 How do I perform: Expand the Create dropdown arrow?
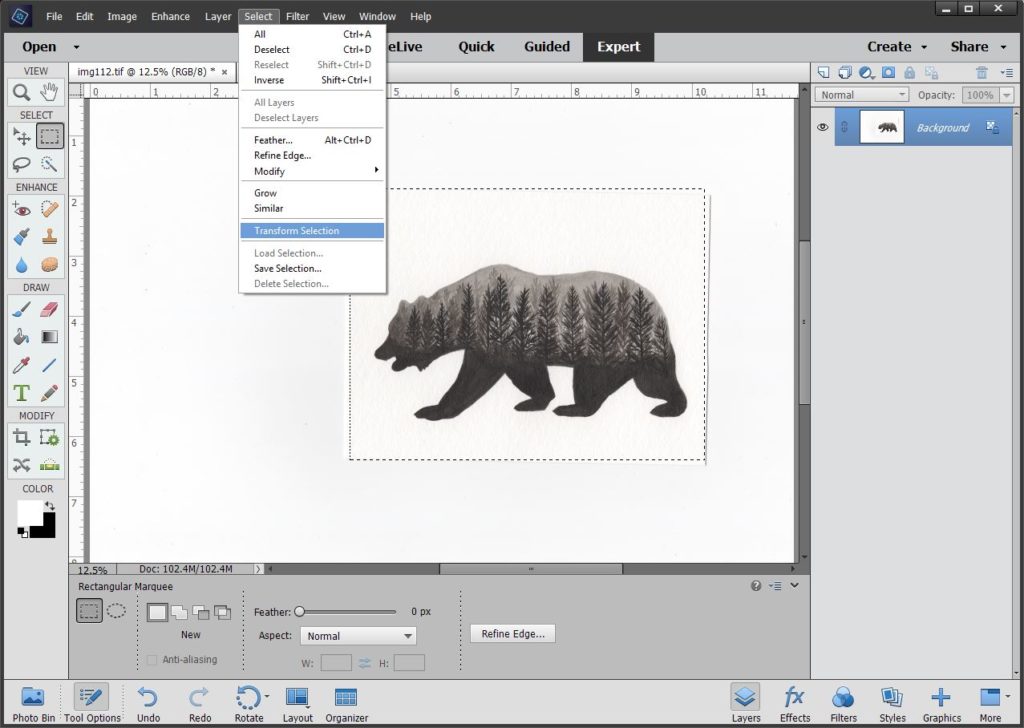(x=924, y=47)
